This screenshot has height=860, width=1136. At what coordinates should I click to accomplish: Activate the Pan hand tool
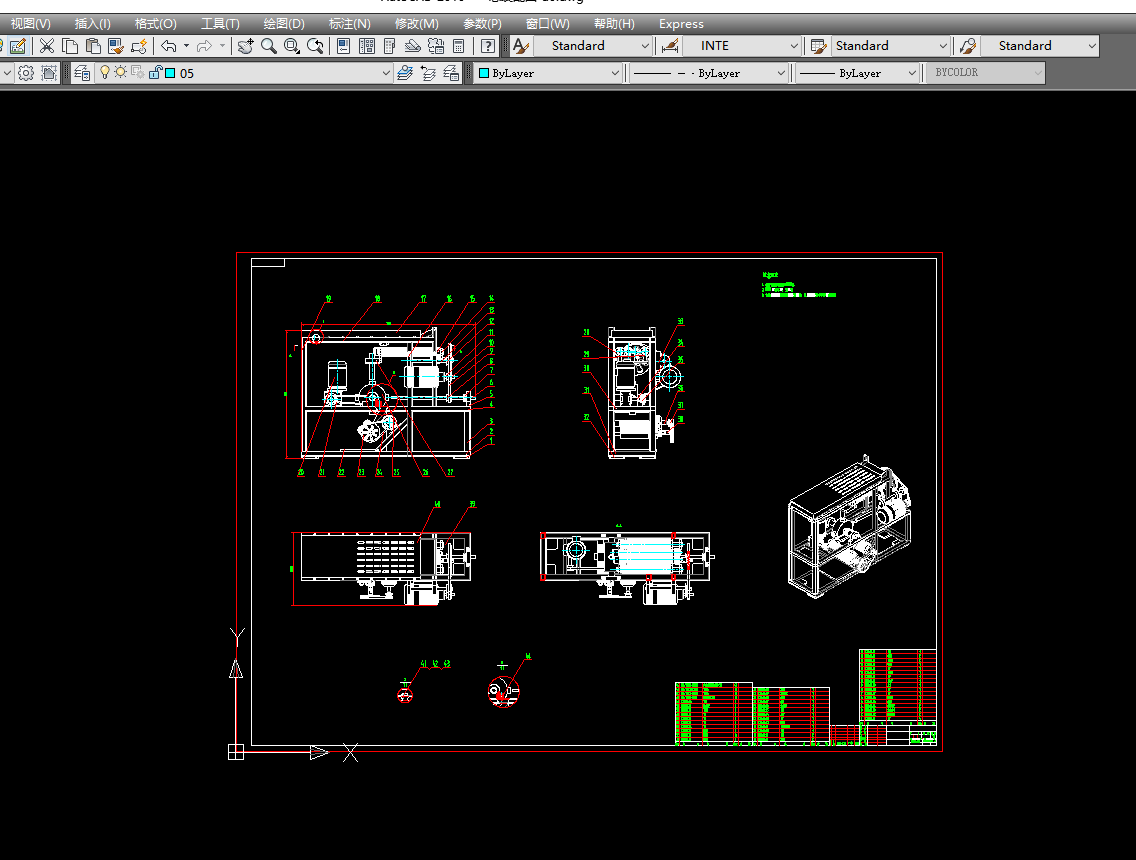click(x=246, y=46)
